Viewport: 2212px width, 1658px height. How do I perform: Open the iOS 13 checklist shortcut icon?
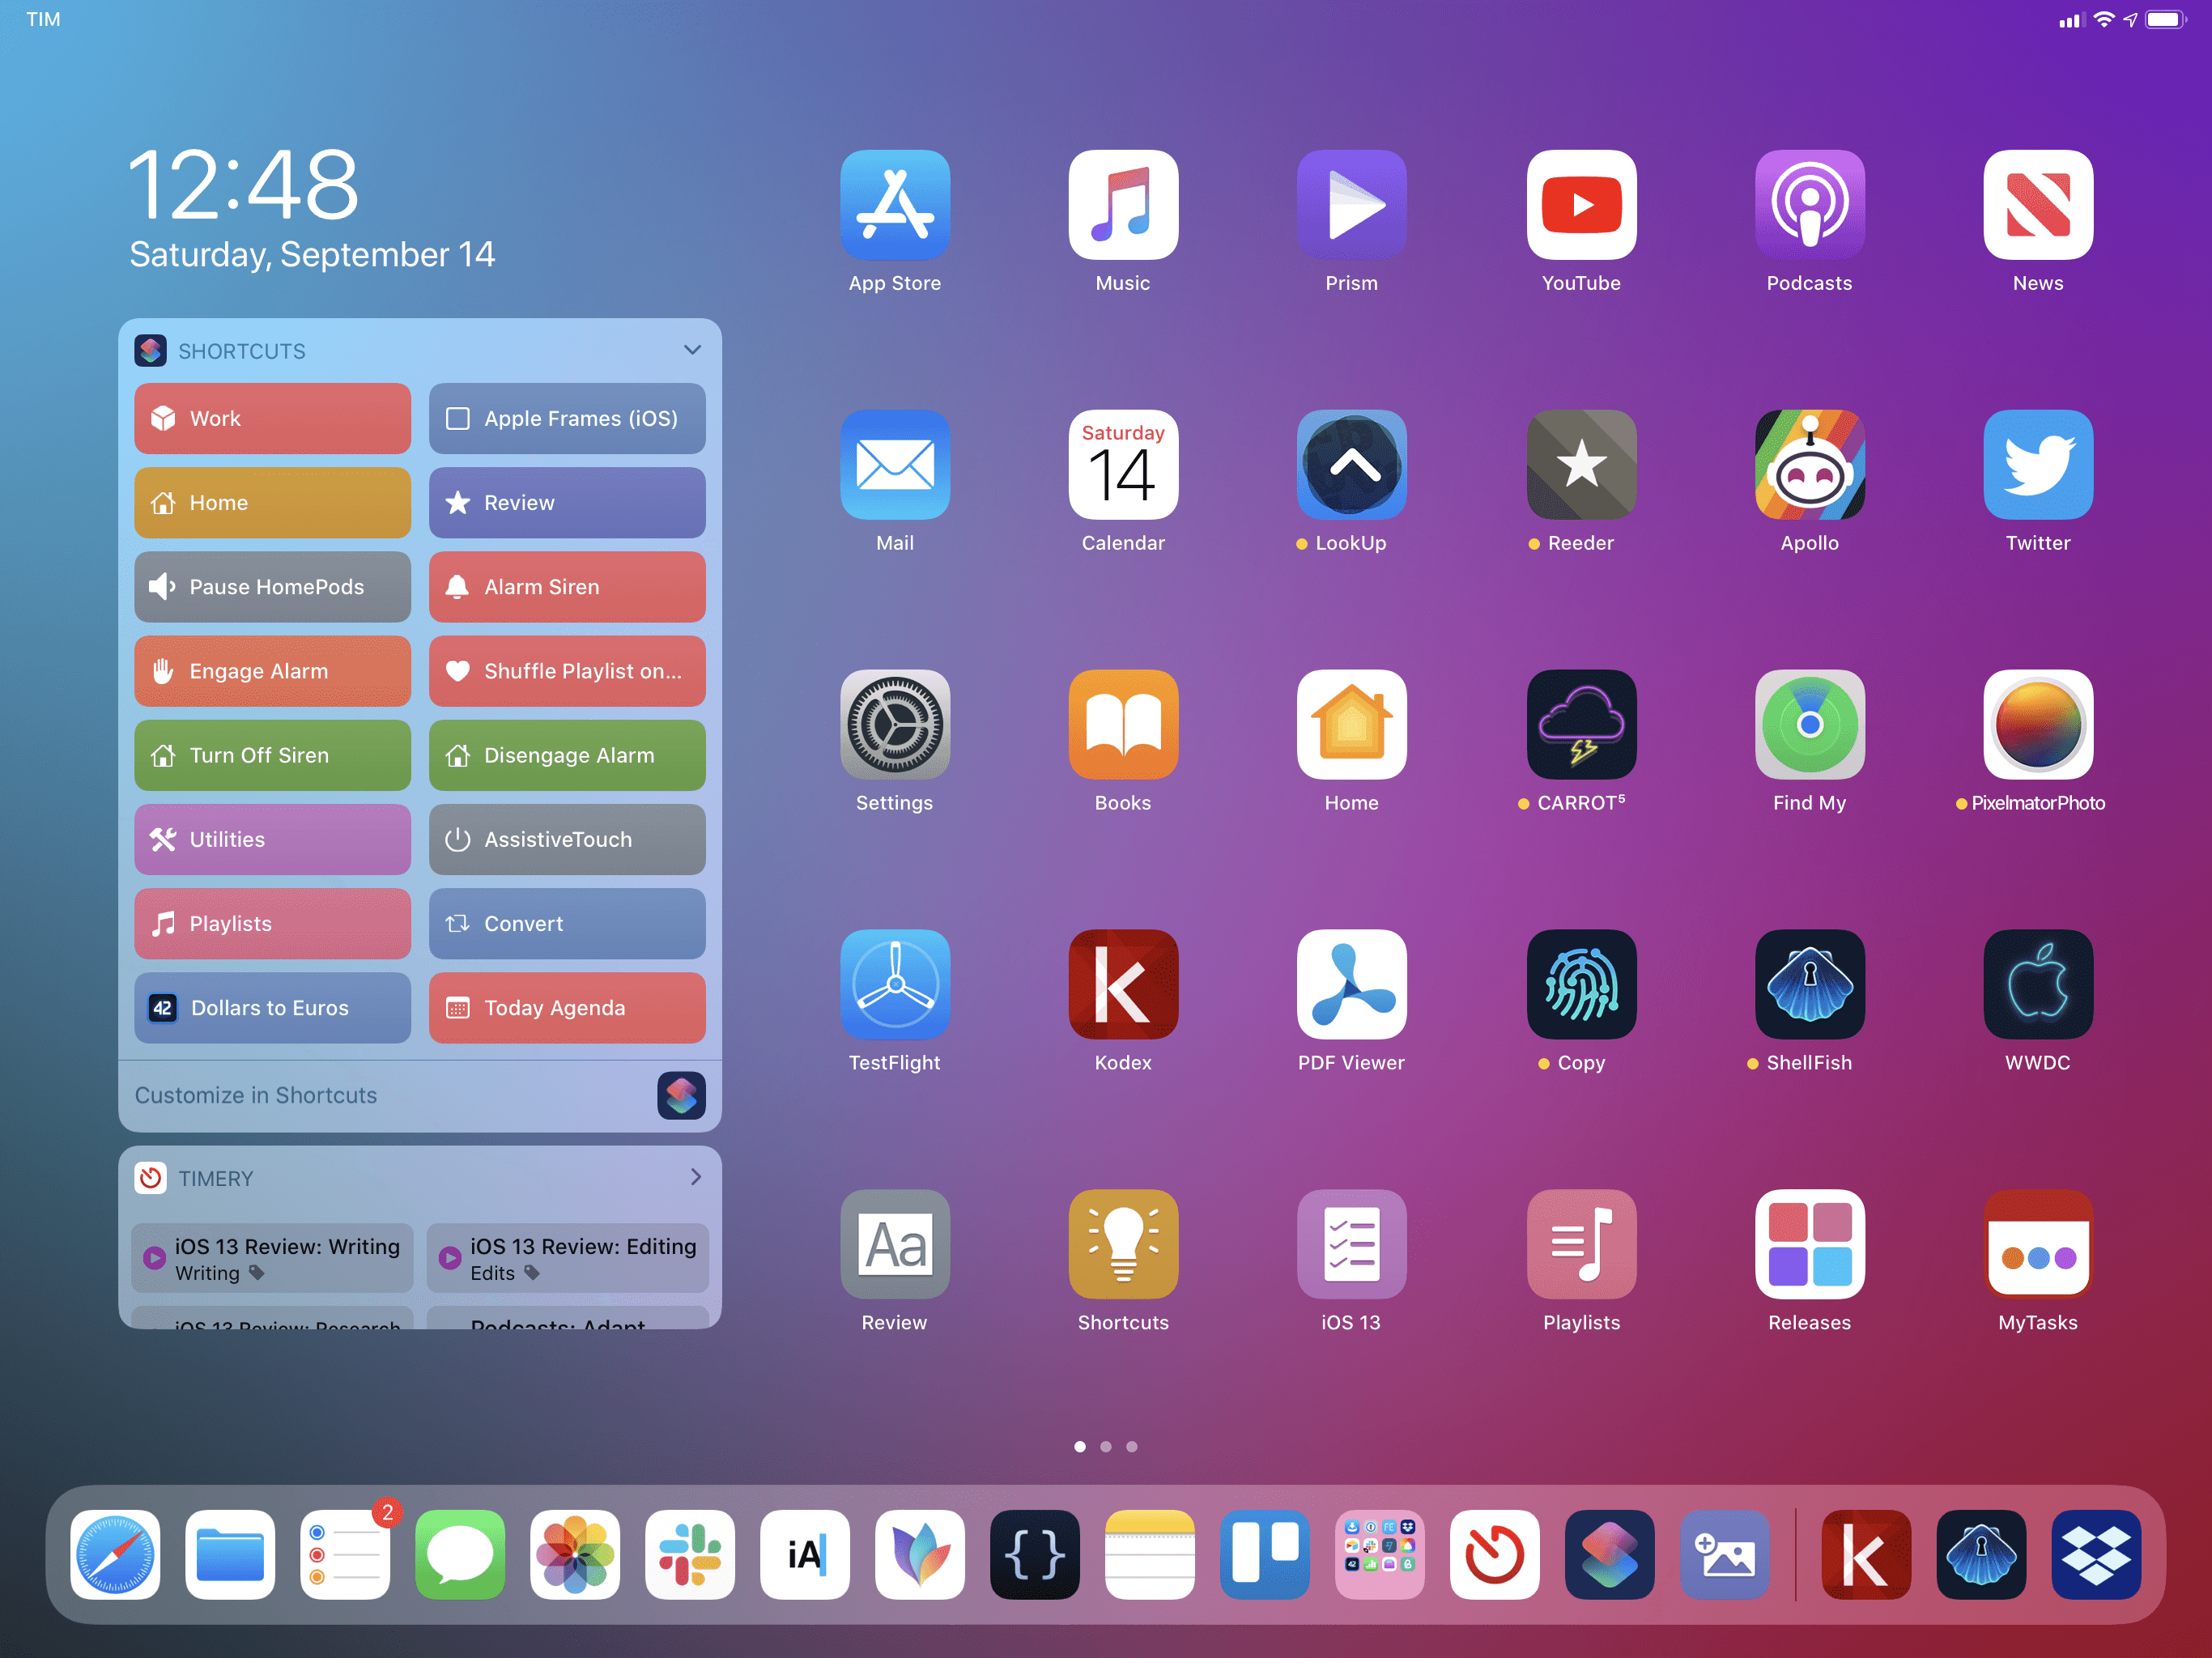[1352, 1245]
